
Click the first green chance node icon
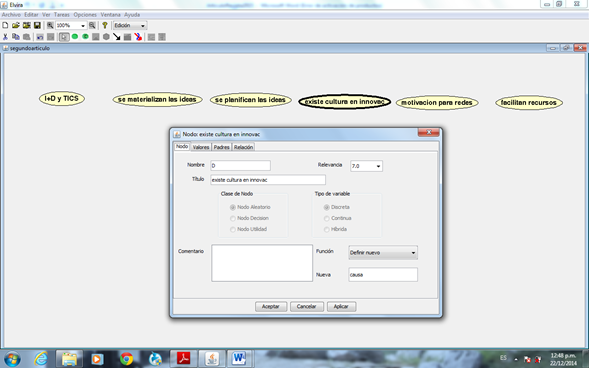tap(75, 36)
